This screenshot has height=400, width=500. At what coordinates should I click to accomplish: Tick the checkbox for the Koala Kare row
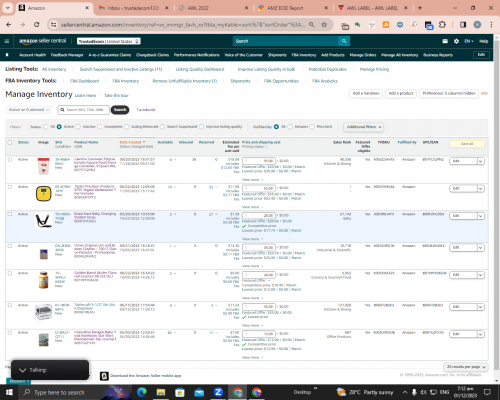pos(10,214)
